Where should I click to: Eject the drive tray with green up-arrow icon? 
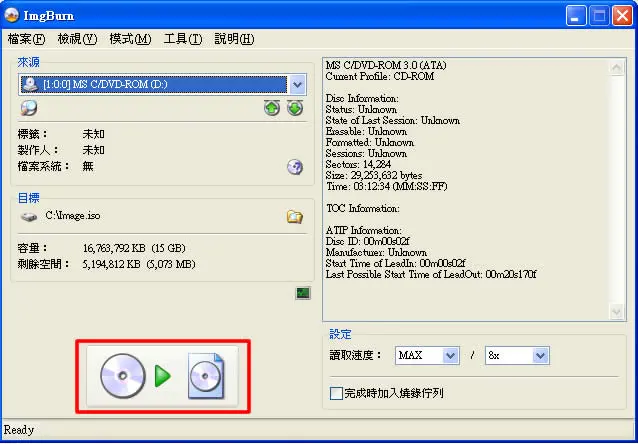coord(272,108)
